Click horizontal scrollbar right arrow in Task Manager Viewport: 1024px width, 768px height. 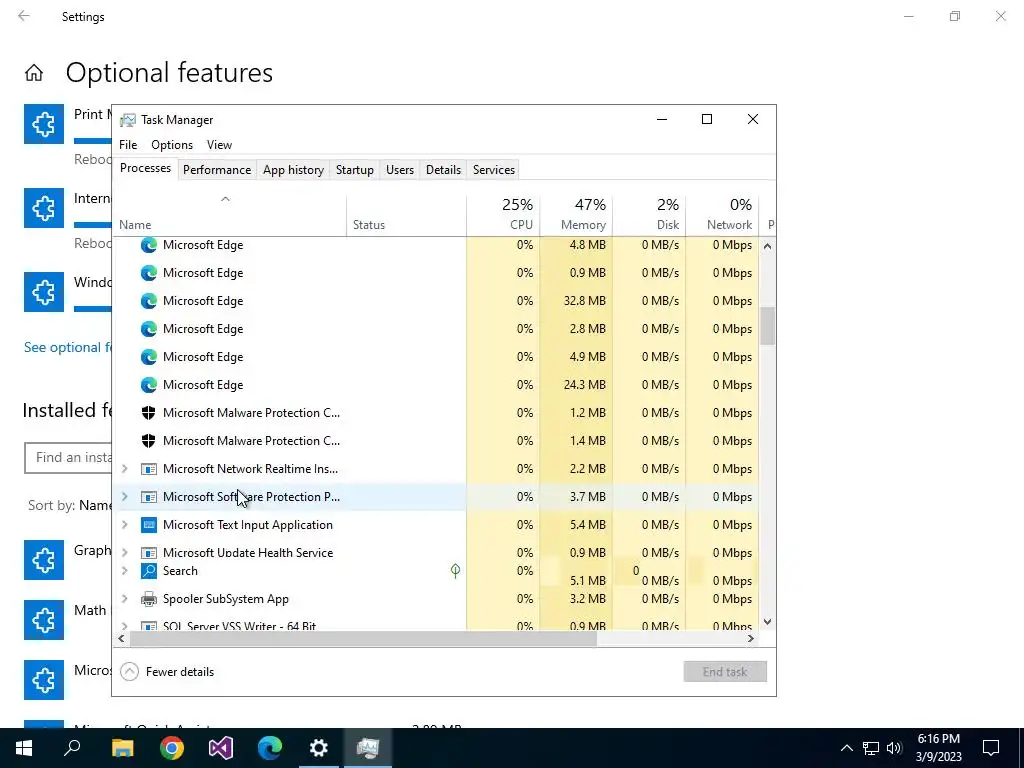click(x=751, y=639)
